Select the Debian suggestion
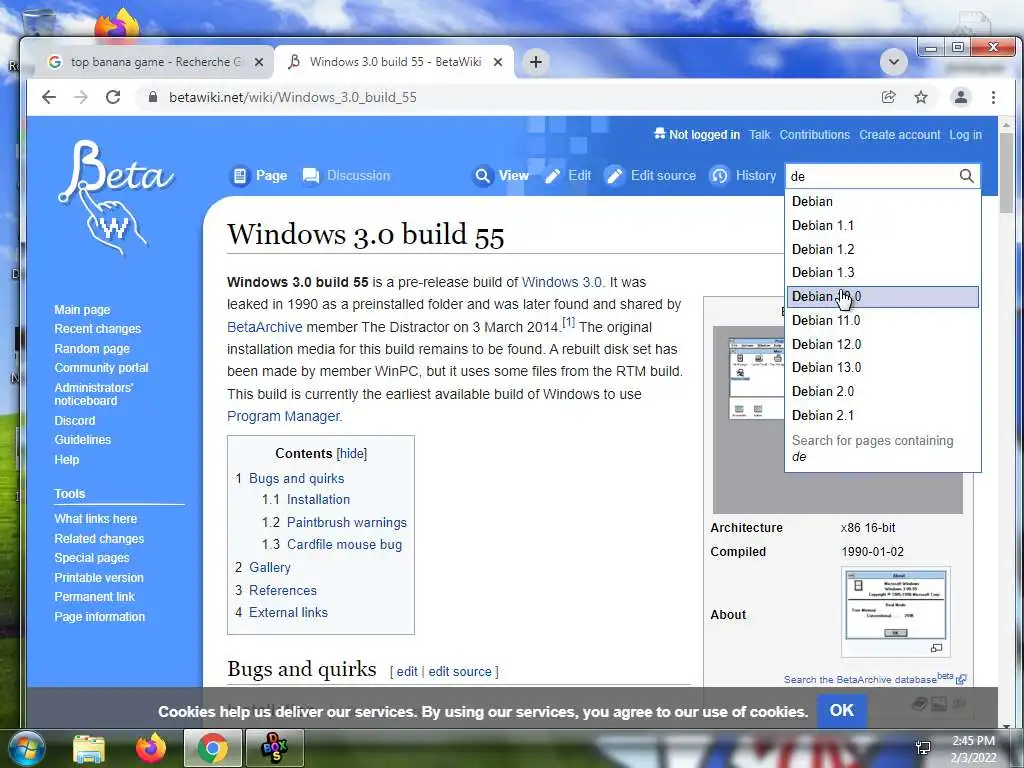This screenshot has width=1024, height=768. pos(882,201)
